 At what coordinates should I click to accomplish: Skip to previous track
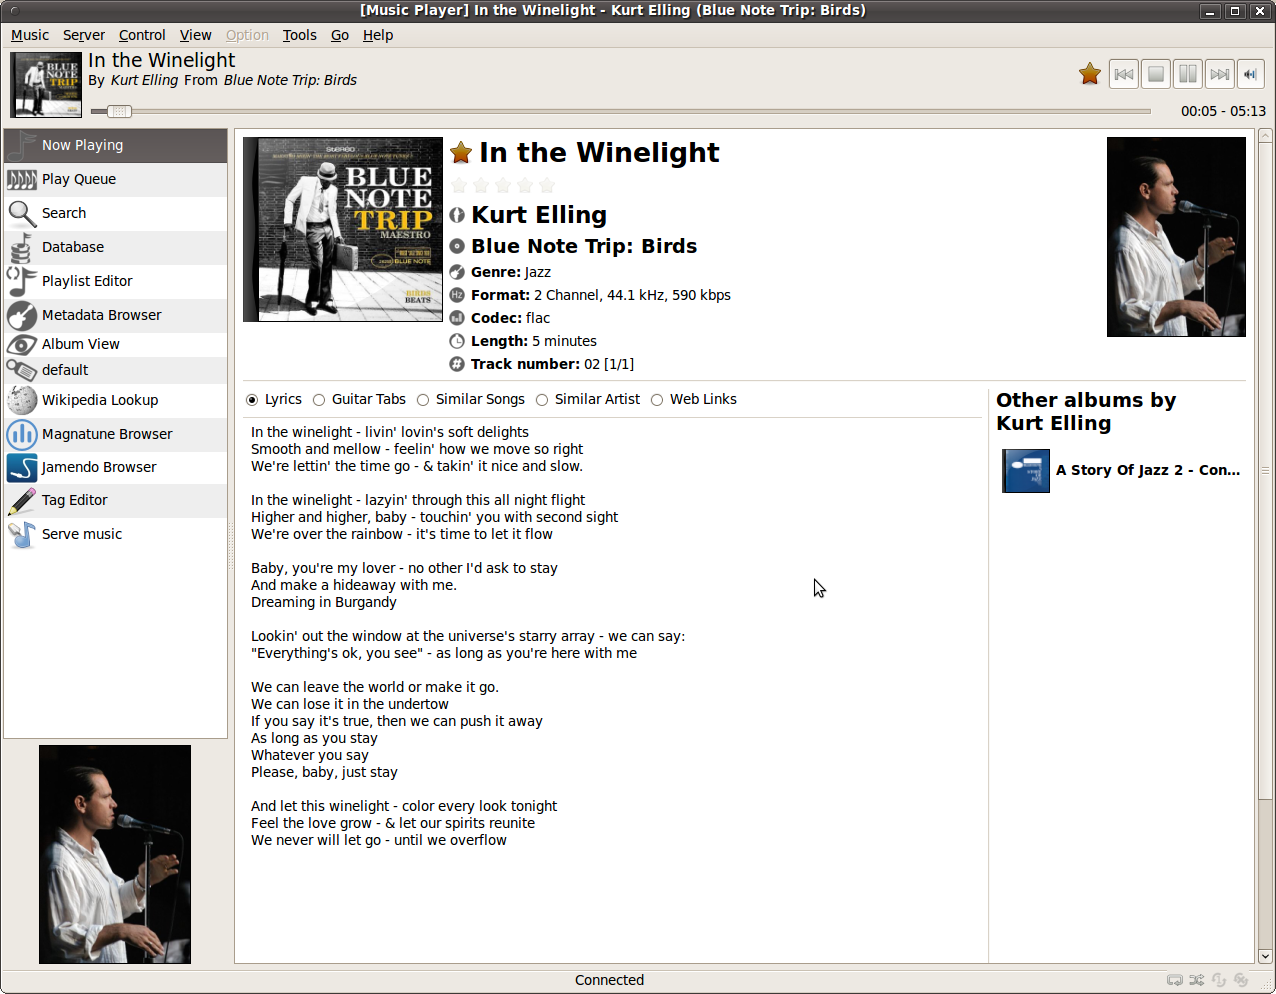1124,74
